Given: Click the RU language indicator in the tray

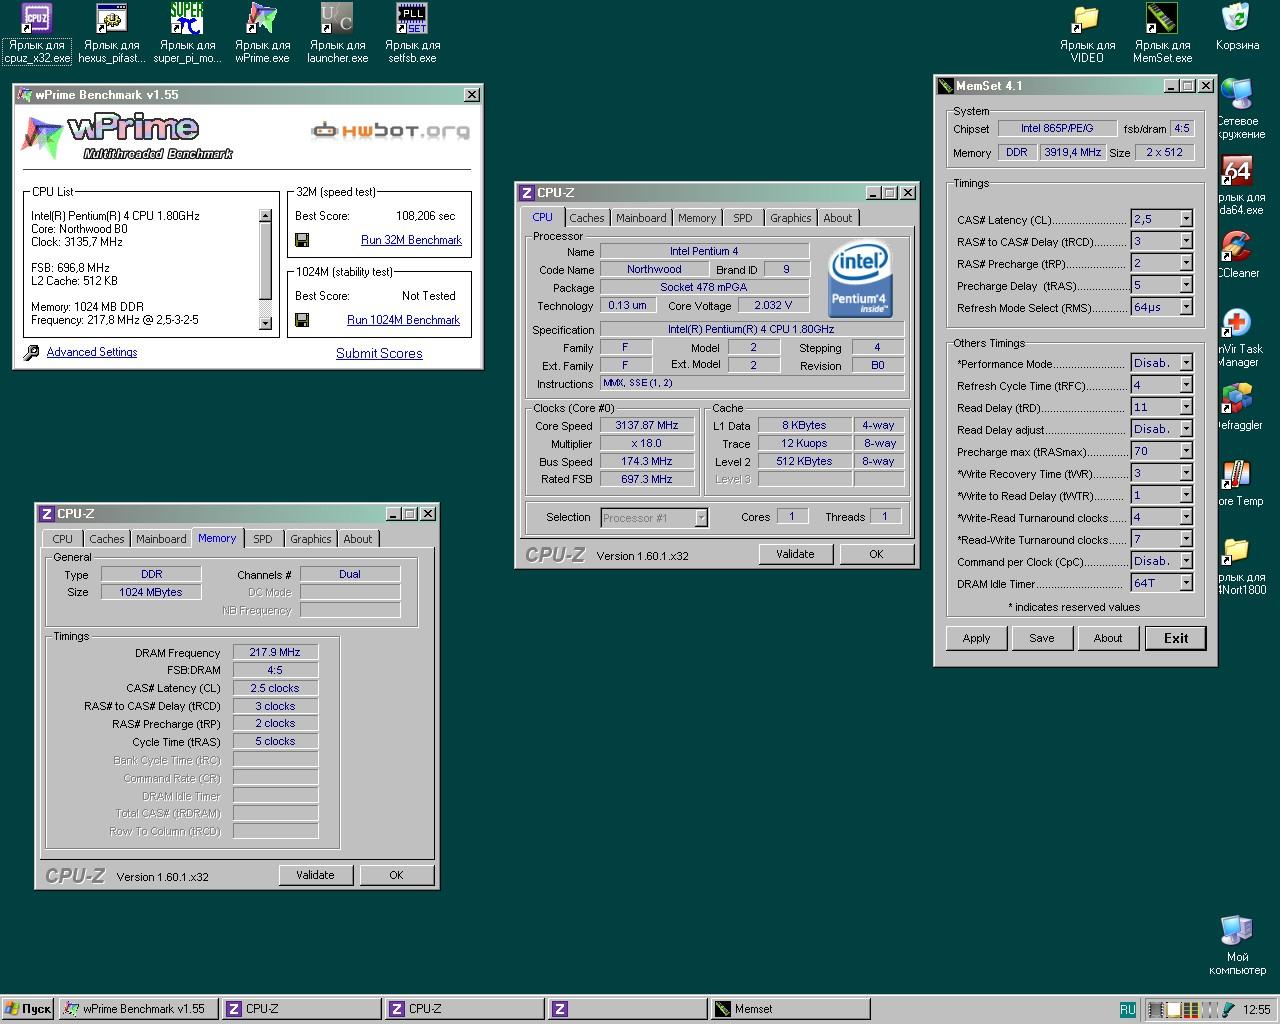Looking at the screenshot, I should pos(1127,1009).
